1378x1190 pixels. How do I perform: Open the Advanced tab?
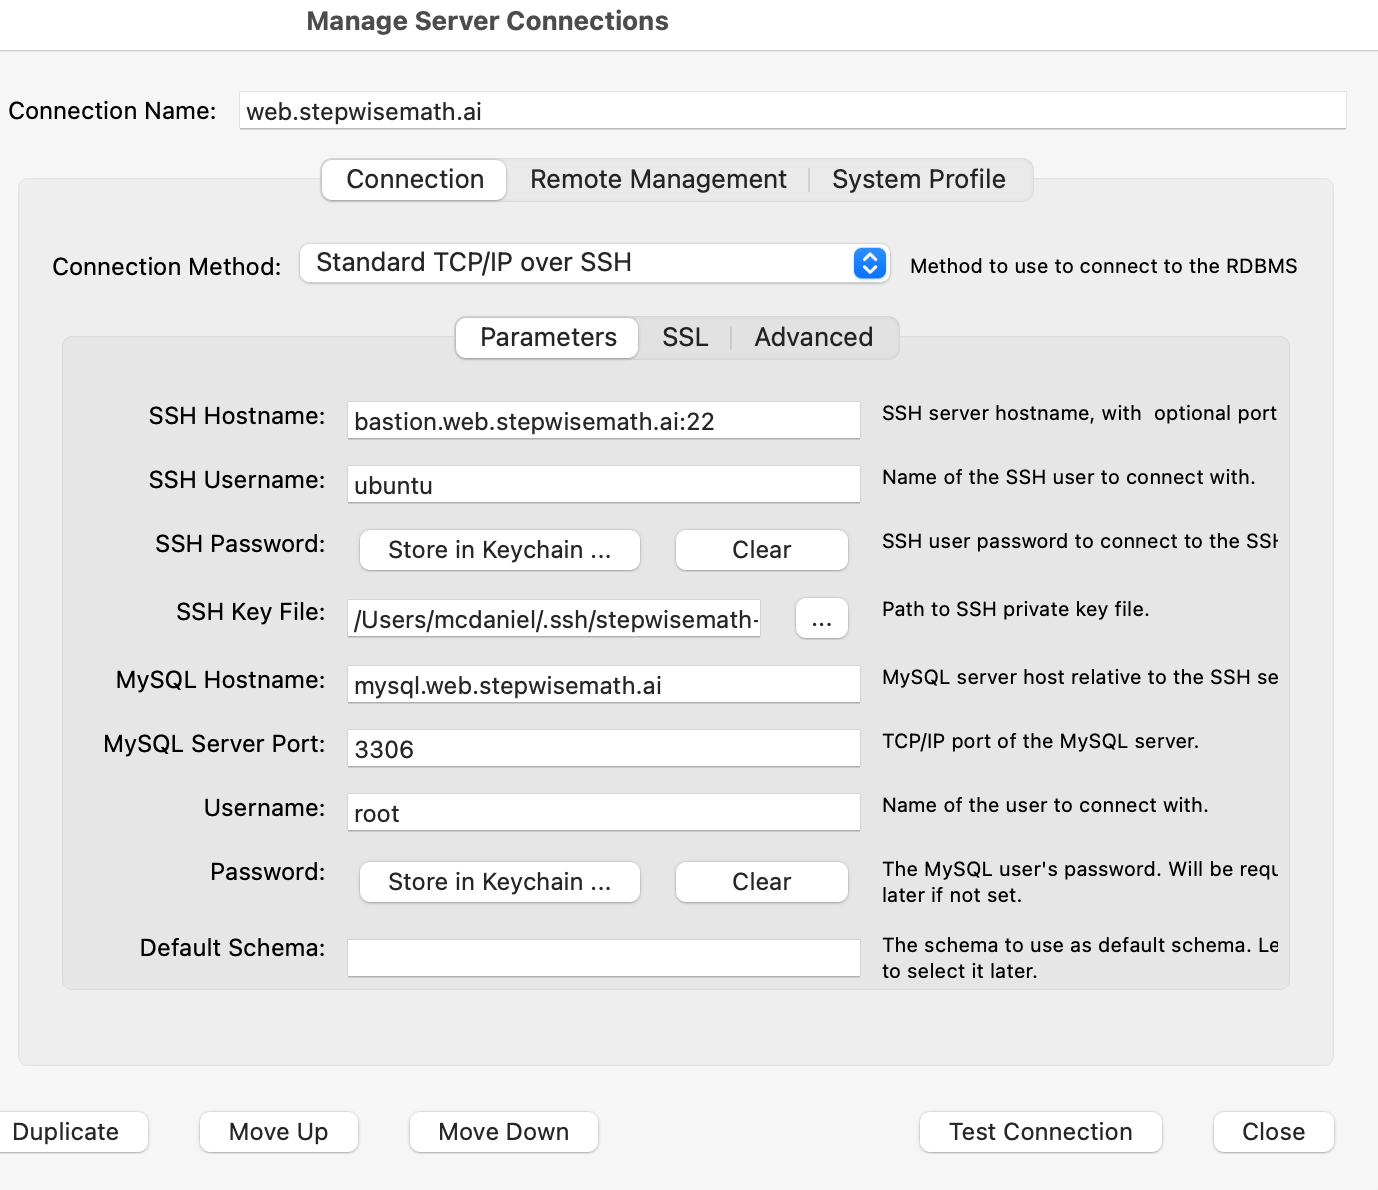click(814, 338)
